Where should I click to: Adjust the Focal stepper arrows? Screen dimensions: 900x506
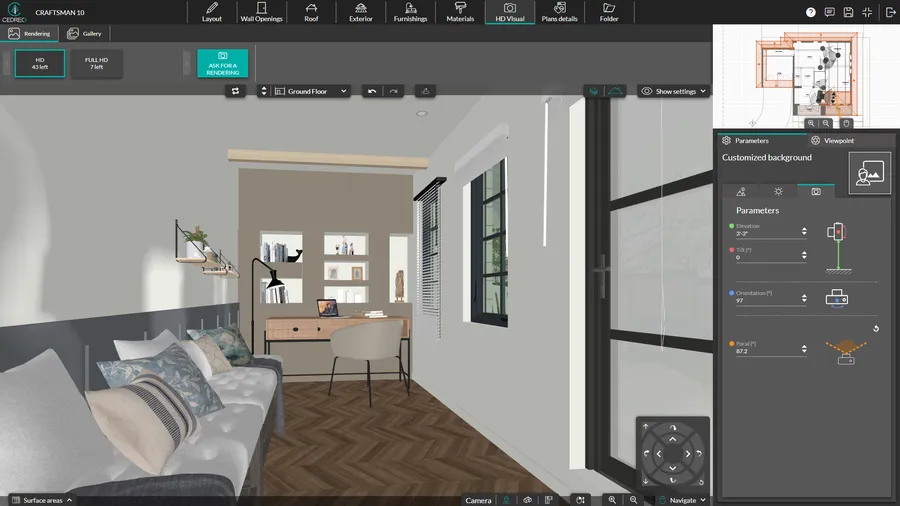coord(804,349)
